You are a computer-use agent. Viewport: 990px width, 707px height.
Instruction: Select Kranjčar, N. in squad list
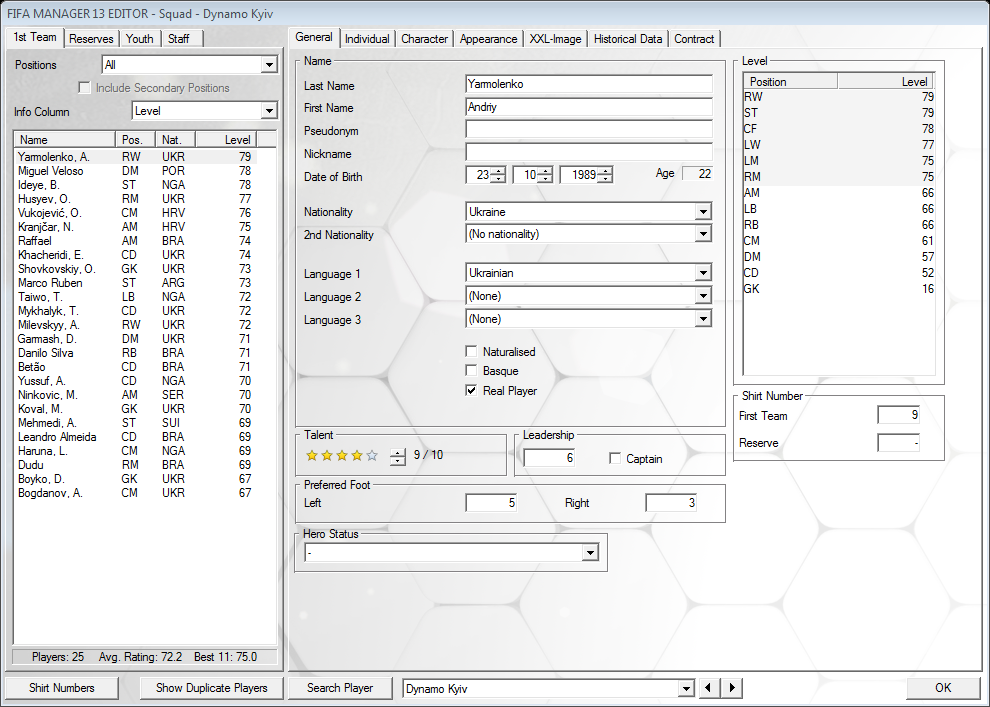(135, 227)
